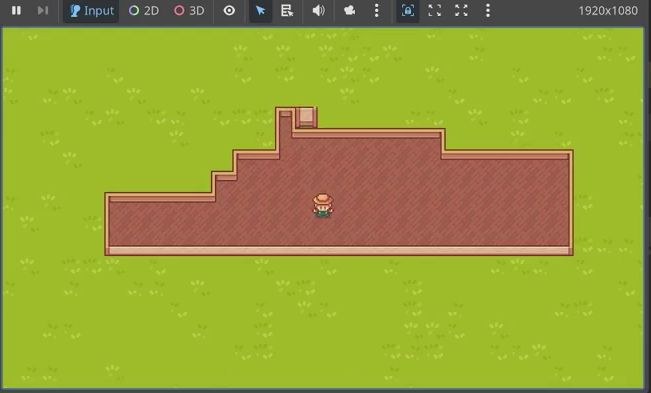Viewport: 651px width, 393px height.
Task: Mute the game audio speaker icon
Action: (x=318, y=10)
